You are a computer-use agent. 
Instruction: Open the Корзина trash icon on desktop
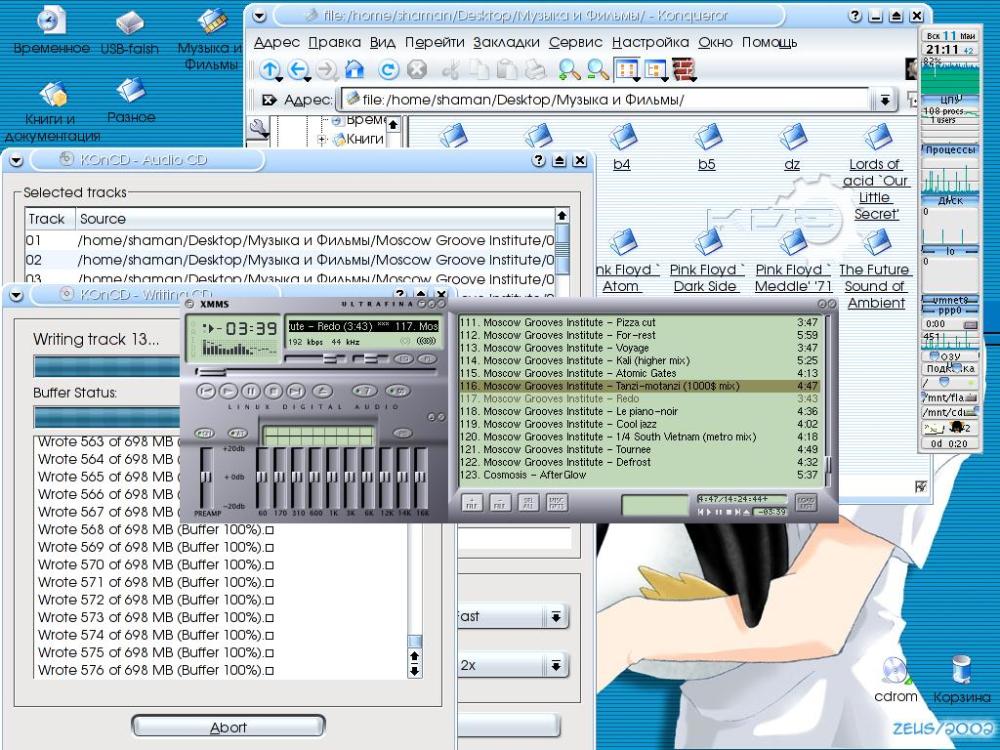[961, 680]
